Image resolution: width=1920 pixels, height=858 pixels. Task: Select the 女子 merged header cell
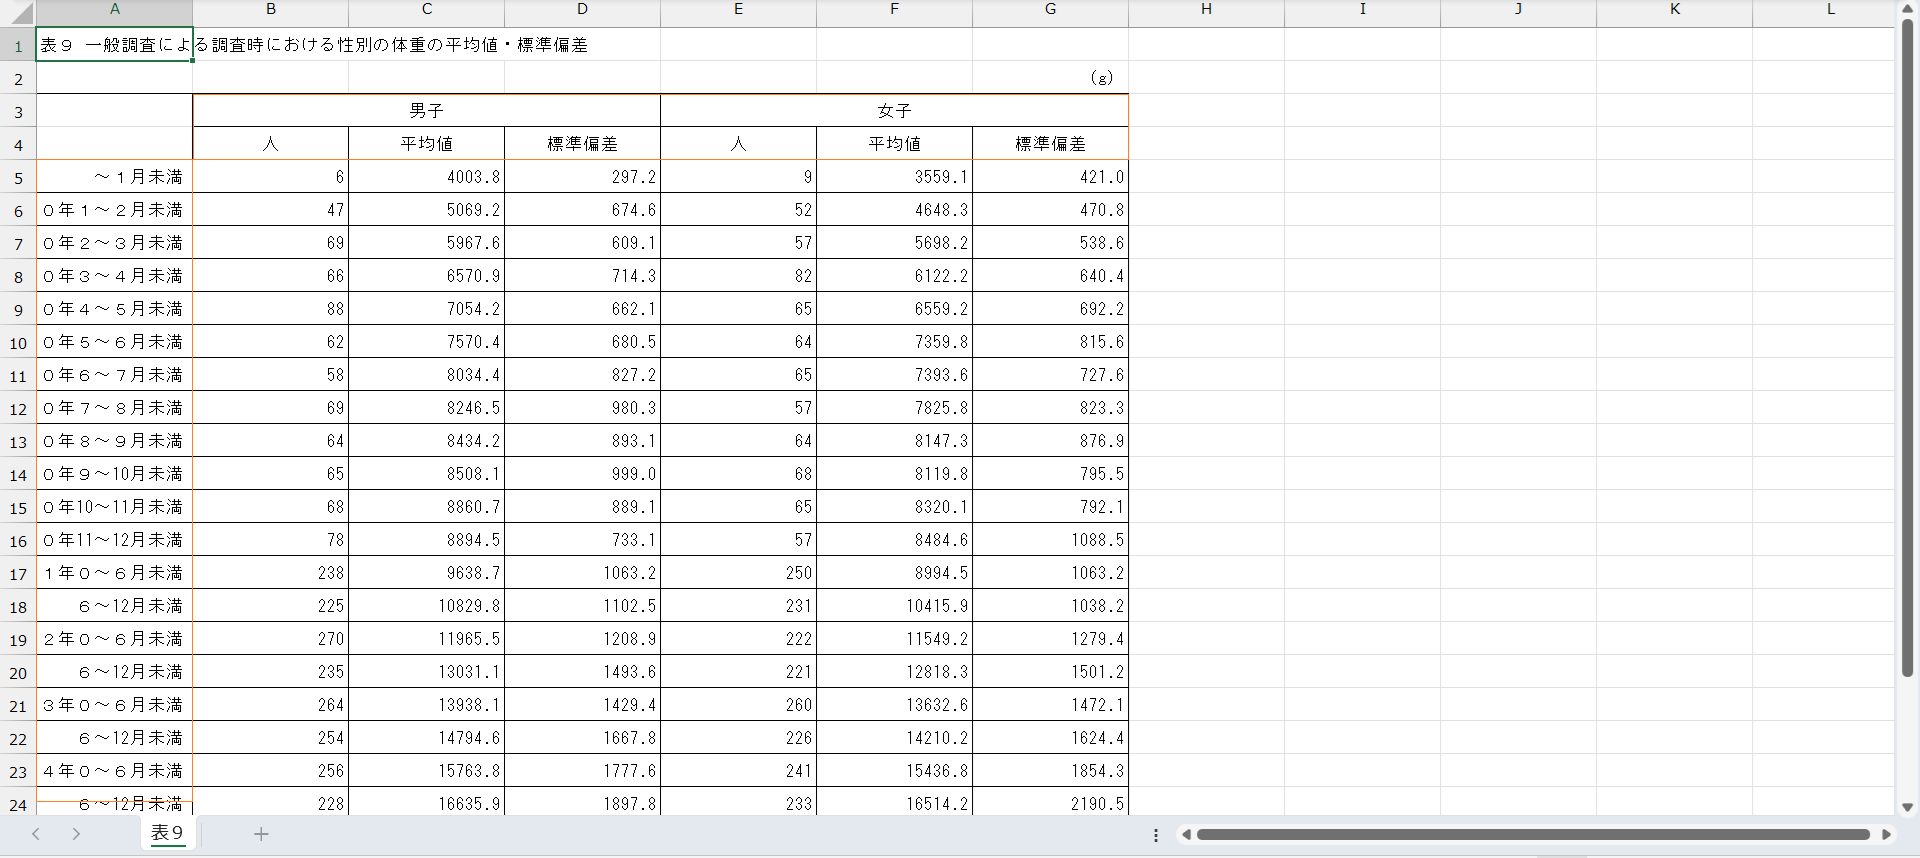pyautogui.click(x=894, y=111)
